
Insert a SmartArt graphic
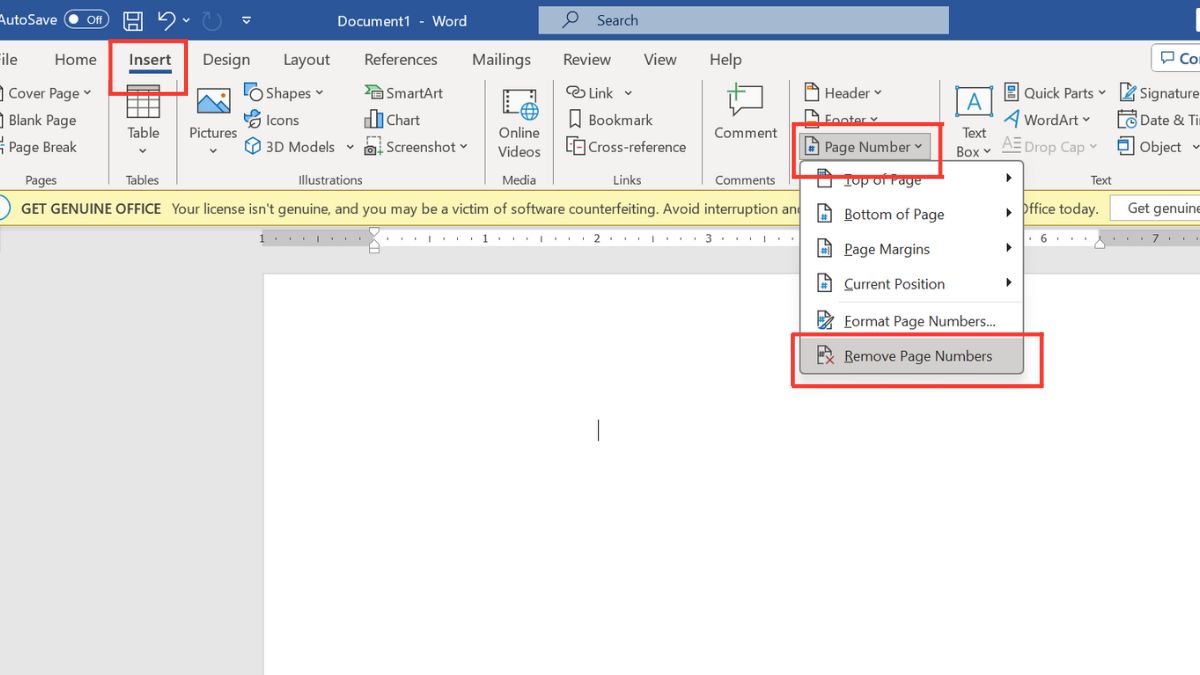[x=404, y=93]
